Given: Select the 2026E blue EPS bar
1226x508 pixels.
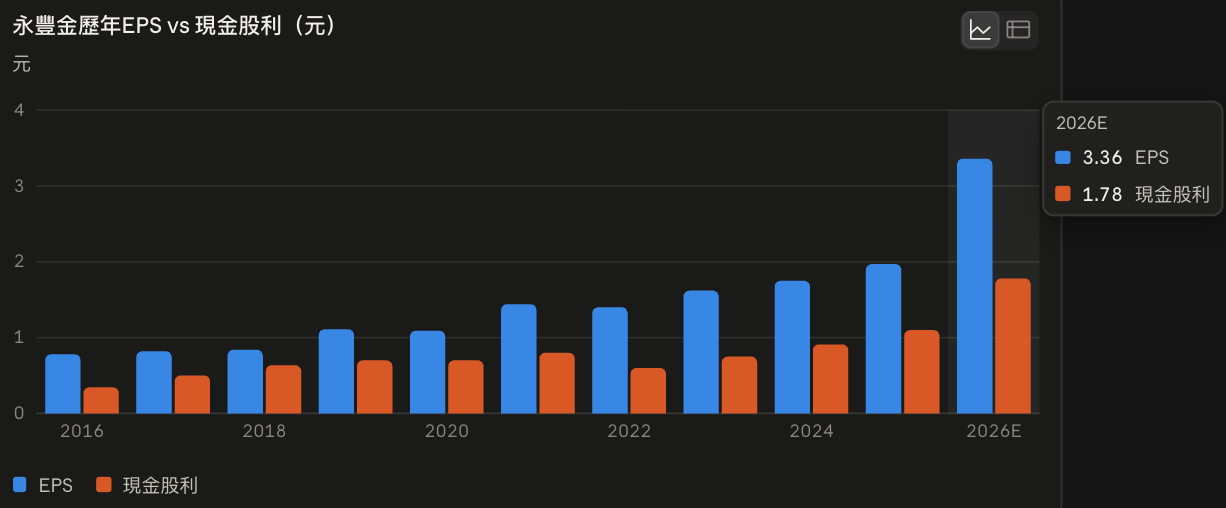Looking at the screenshot, I should [975, 286].
